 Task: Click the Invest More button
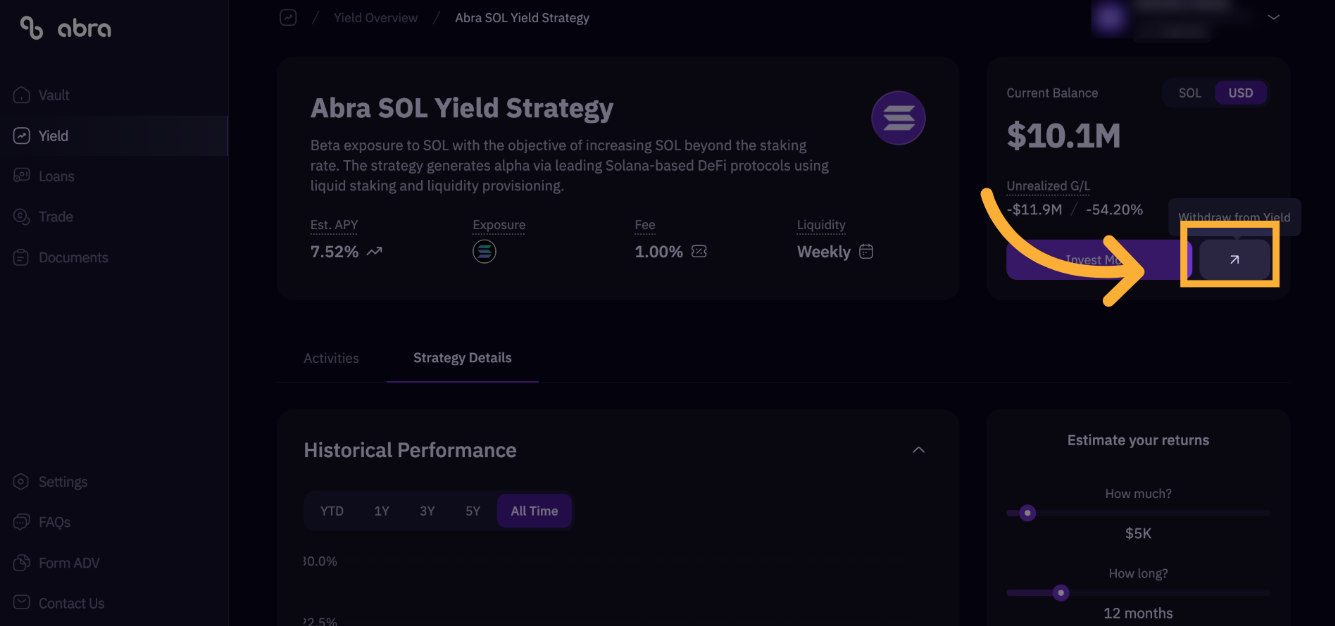tap(1098, 260)
